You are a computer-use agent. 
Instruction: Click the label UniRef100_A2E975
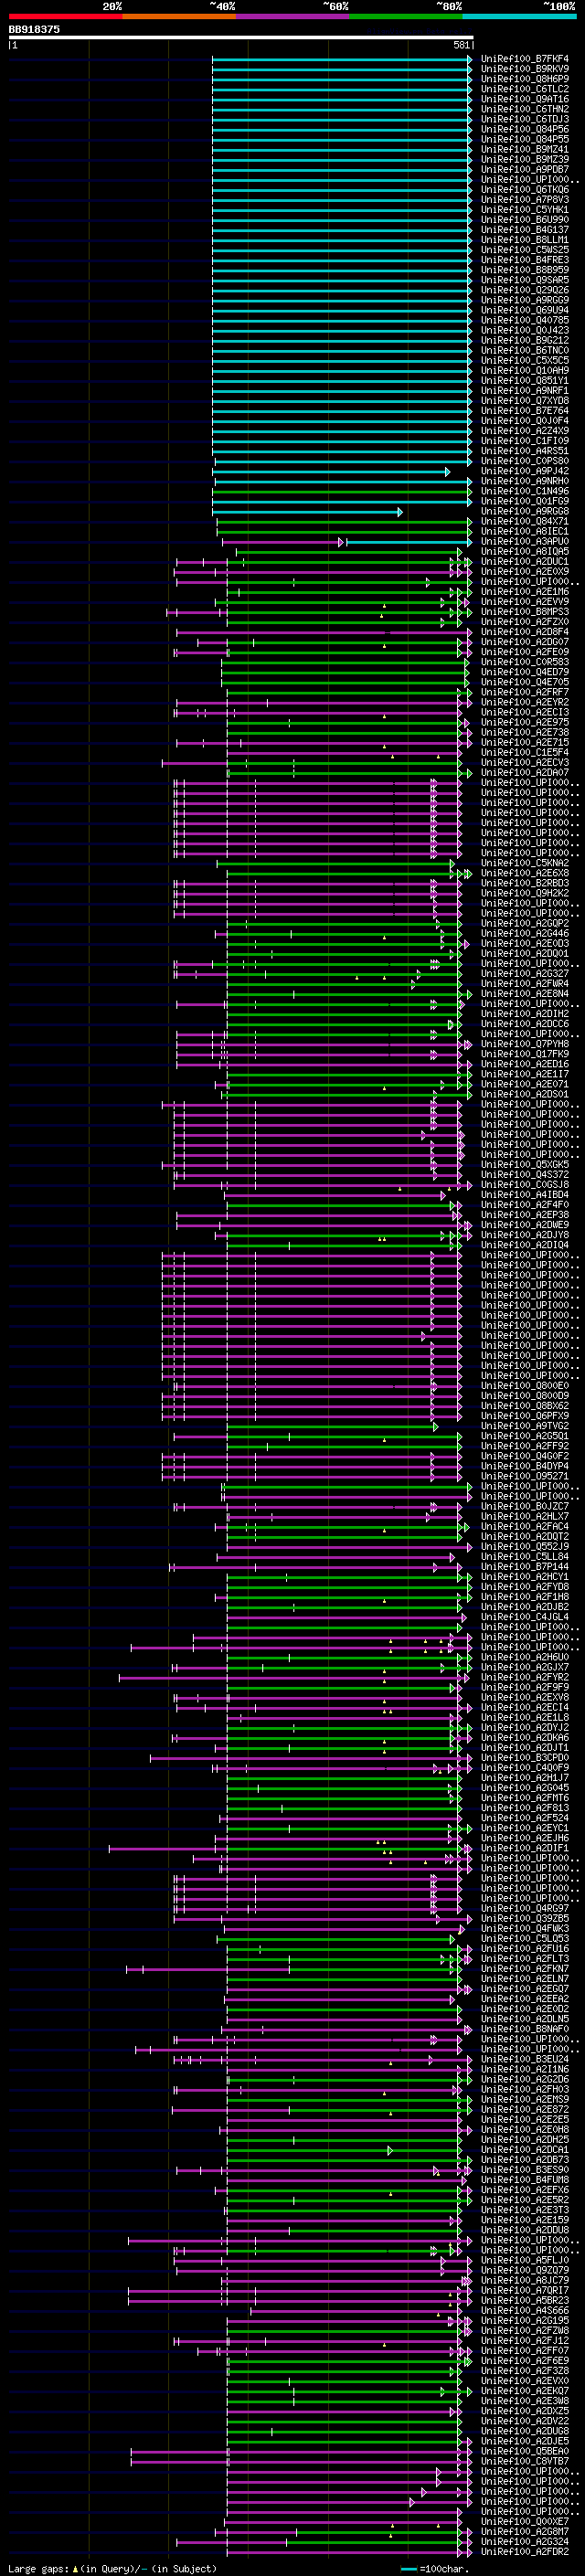click(x=525, y=722)
